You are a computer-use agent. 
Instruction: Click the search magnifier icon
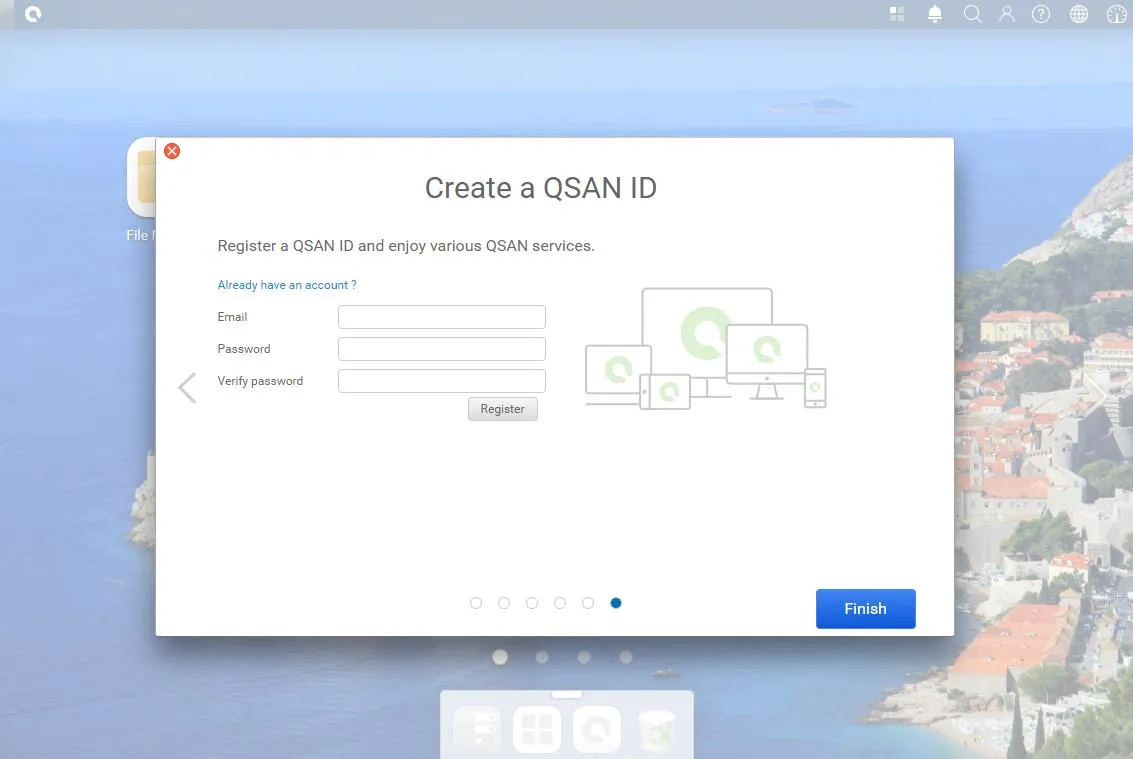pyautogui.click(x=973, y=14)
